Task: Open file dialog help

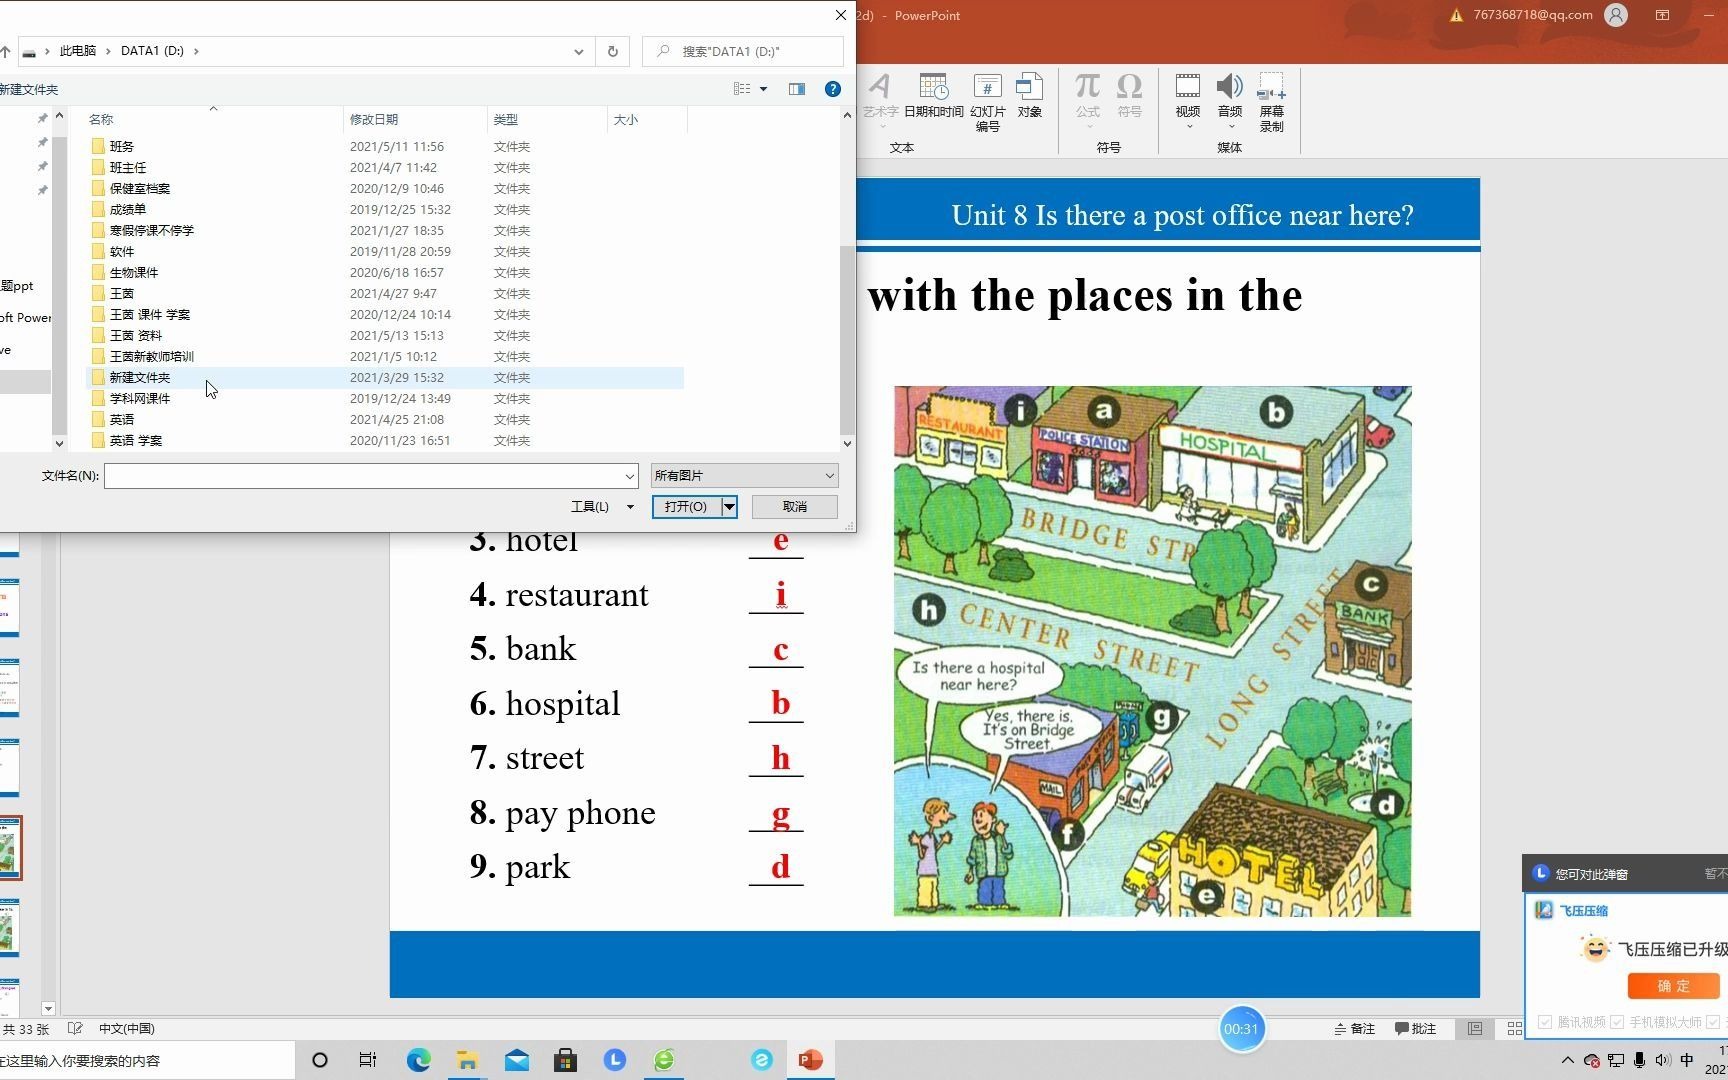Action: tap(832, 89)
